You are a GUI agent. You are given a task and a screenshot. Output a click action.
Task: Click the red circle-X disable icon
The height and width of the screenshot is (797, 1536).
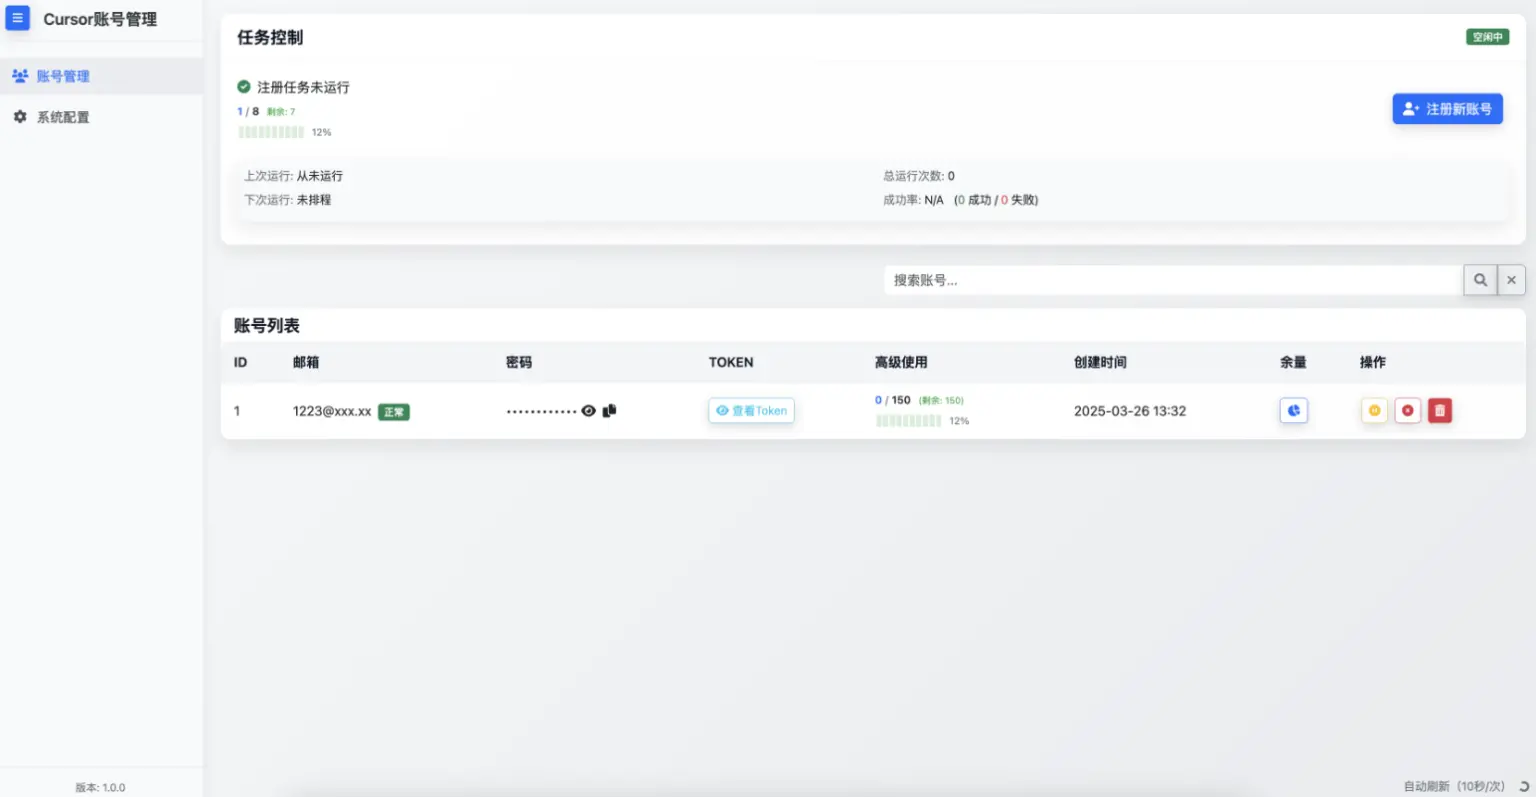[x=1407, y=410]
